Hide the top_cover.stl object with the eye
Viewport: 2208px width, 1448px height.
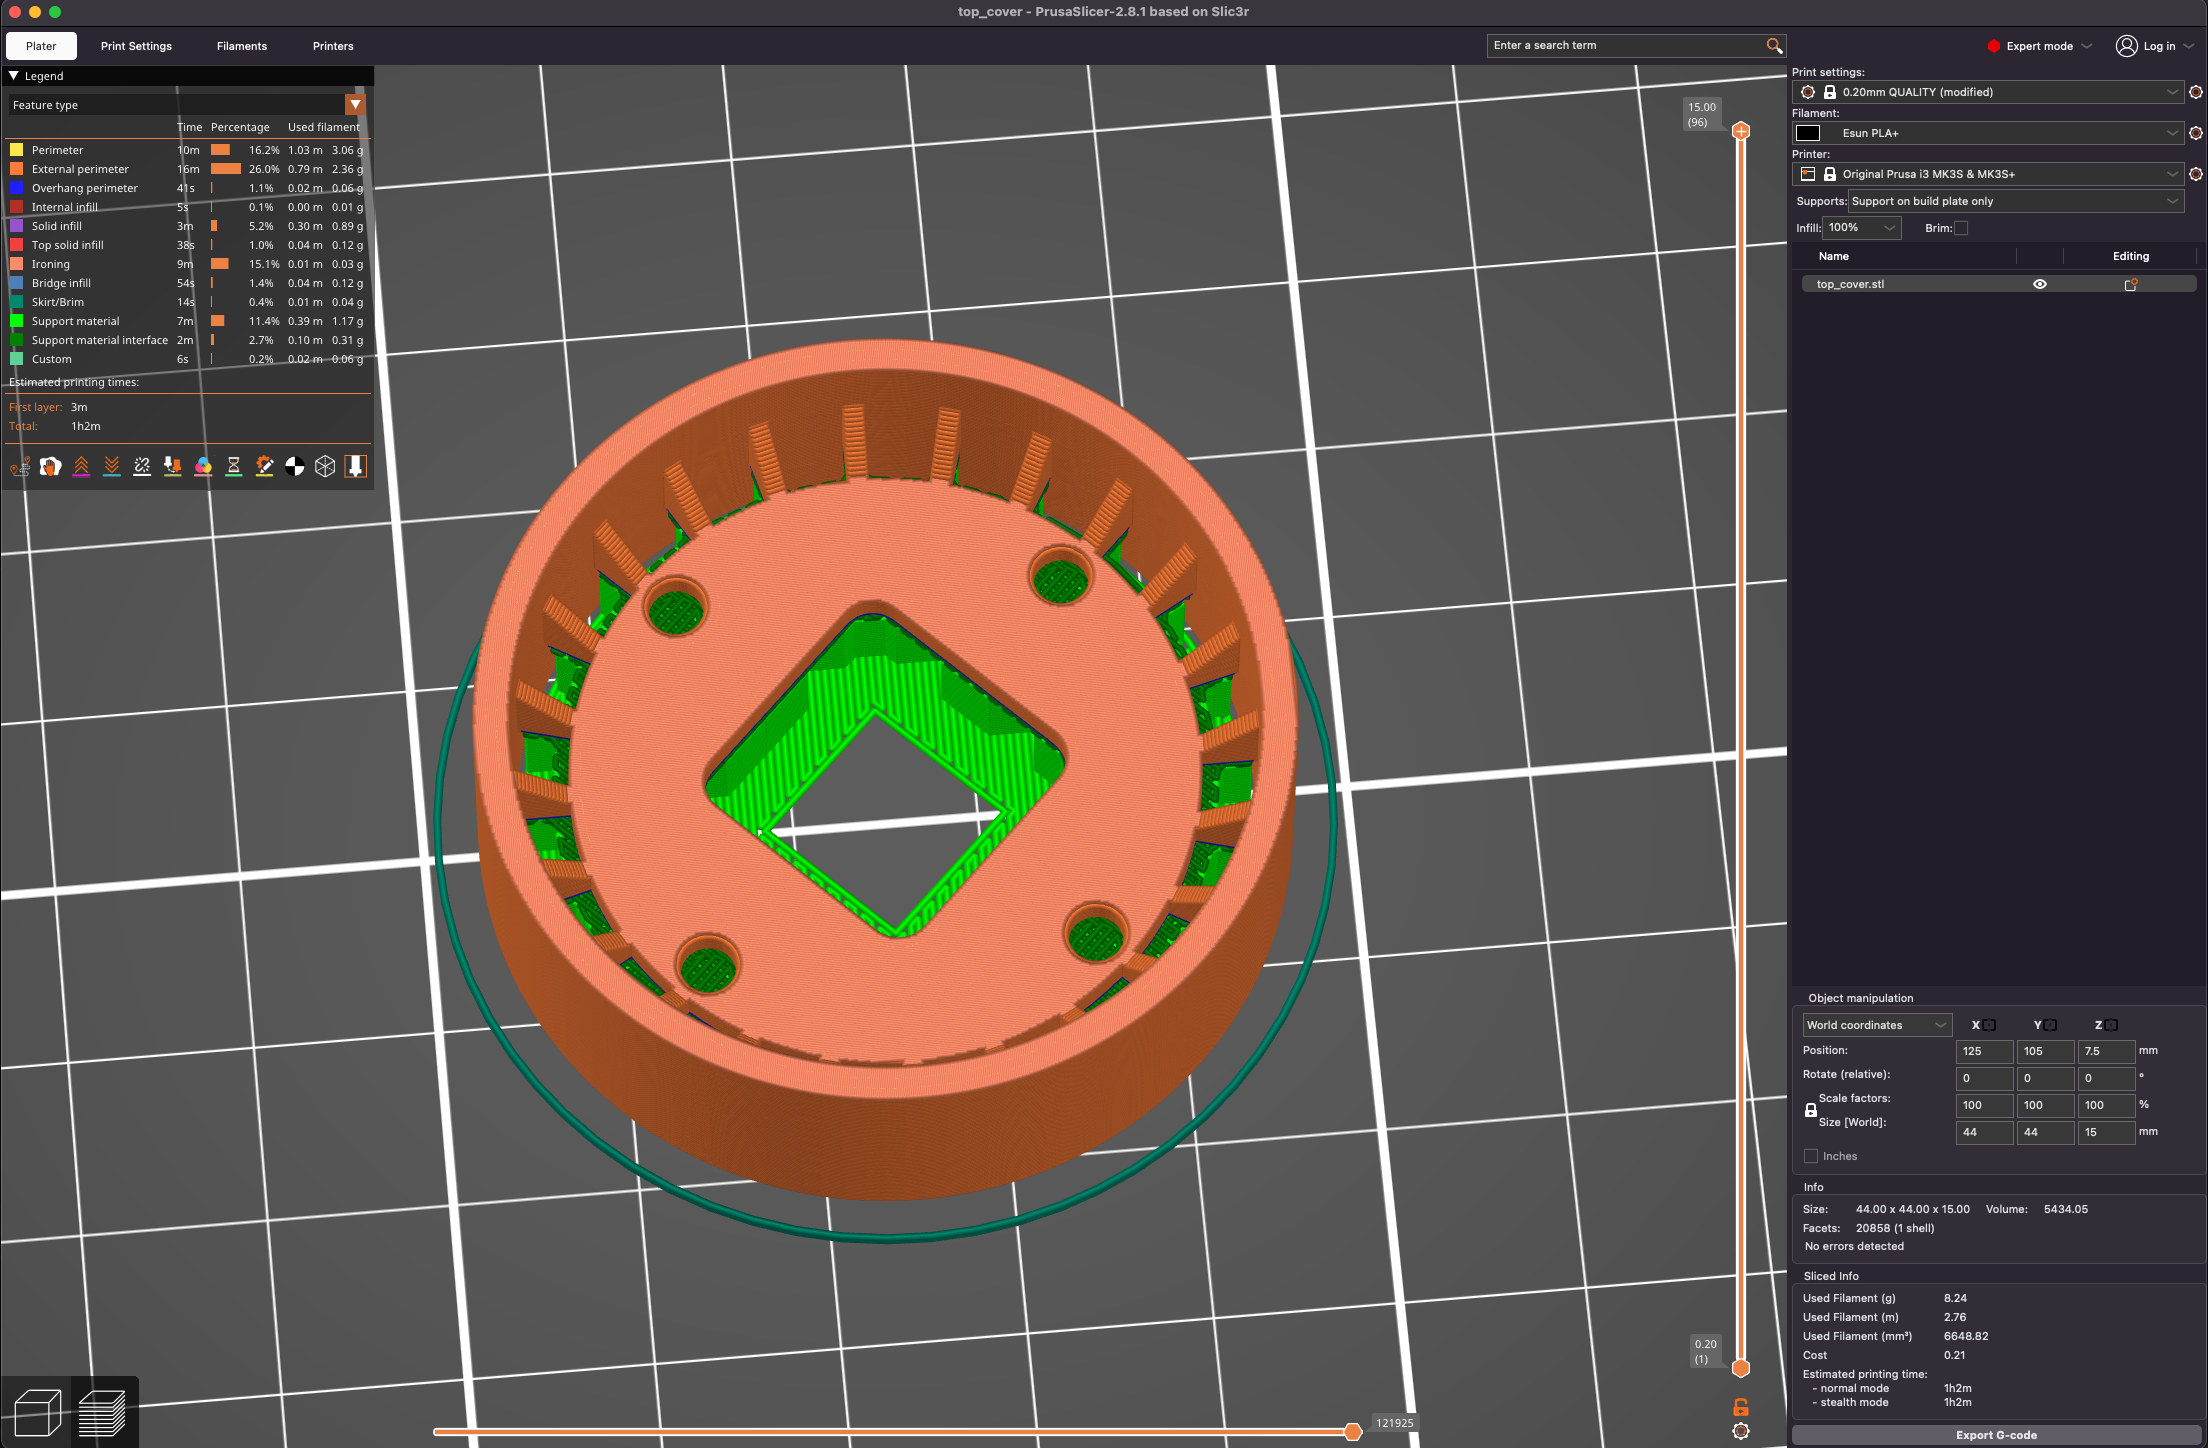click(x=2039, y=284)
